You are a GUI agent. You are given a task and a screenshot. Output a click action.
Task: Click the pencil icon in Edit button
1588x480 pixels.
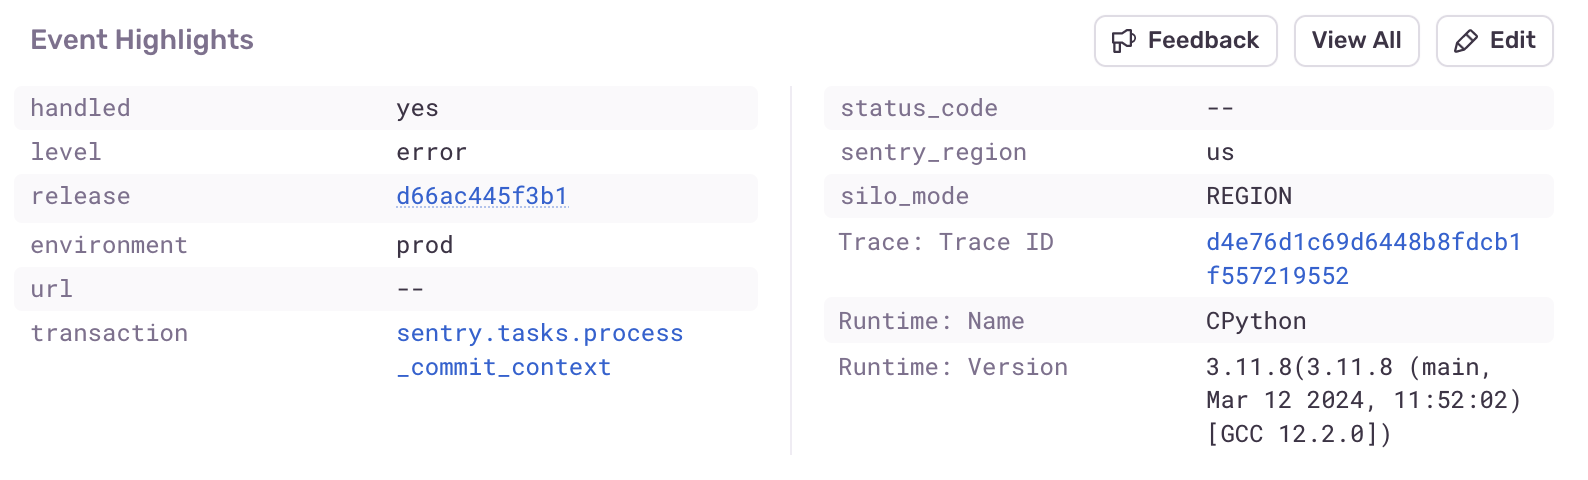pyautogui.click(x=1466, y=41)
